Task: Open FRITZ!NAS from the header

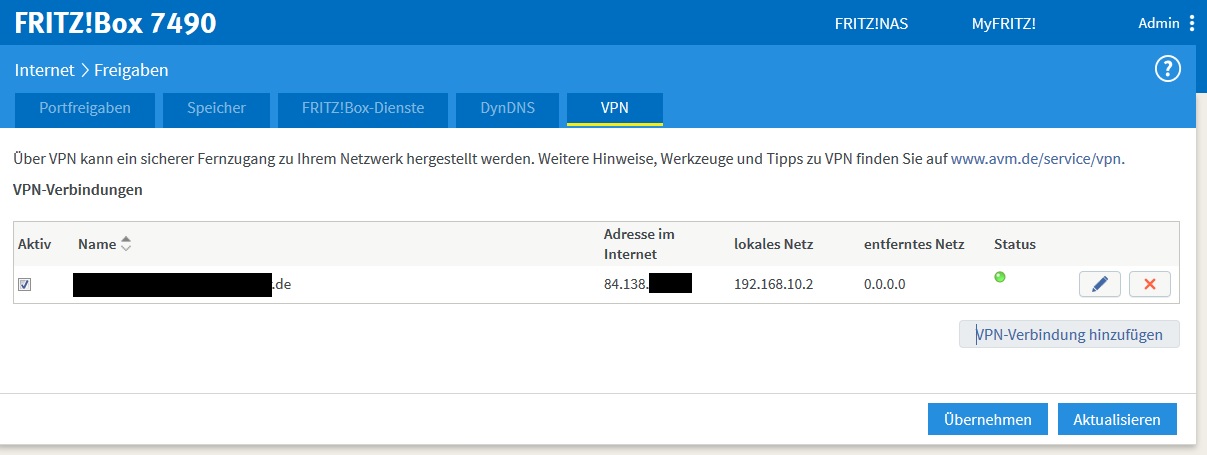Action: pyautogui.click(x=871, y=24)
